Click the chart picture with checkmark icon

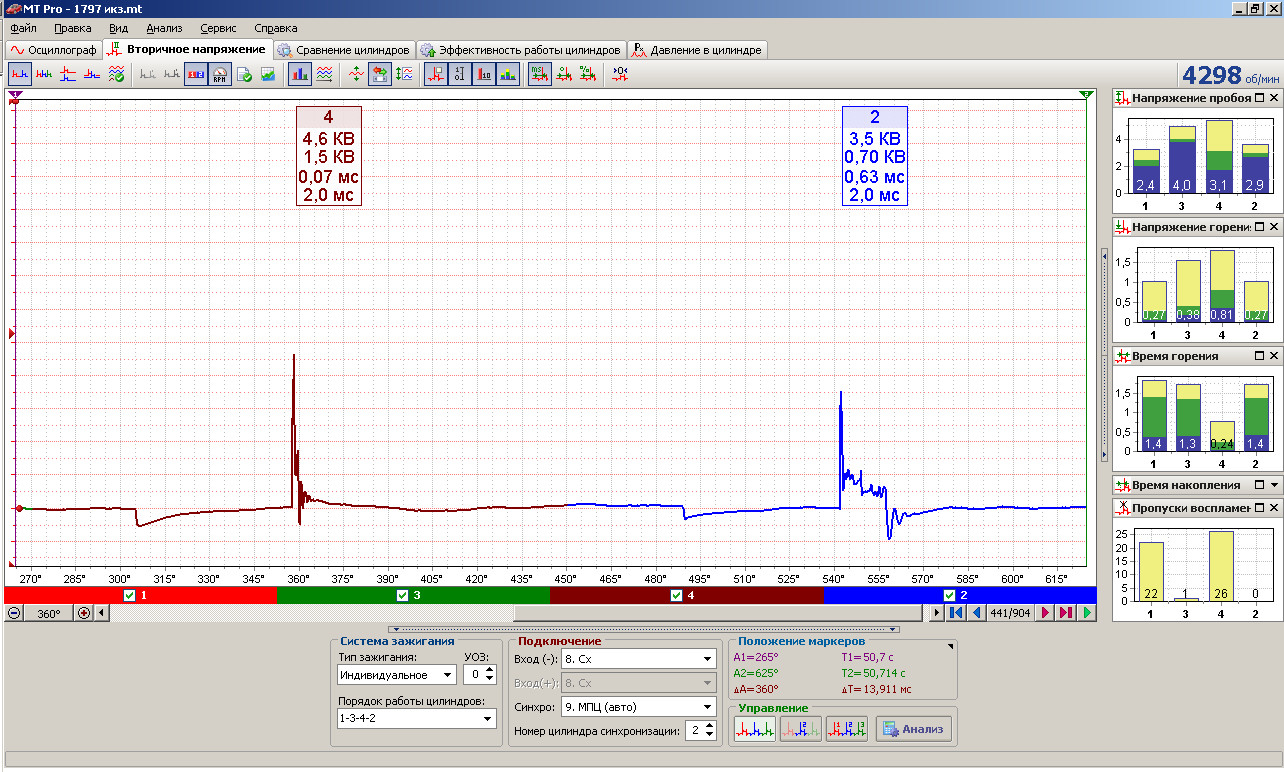point(268,73)
